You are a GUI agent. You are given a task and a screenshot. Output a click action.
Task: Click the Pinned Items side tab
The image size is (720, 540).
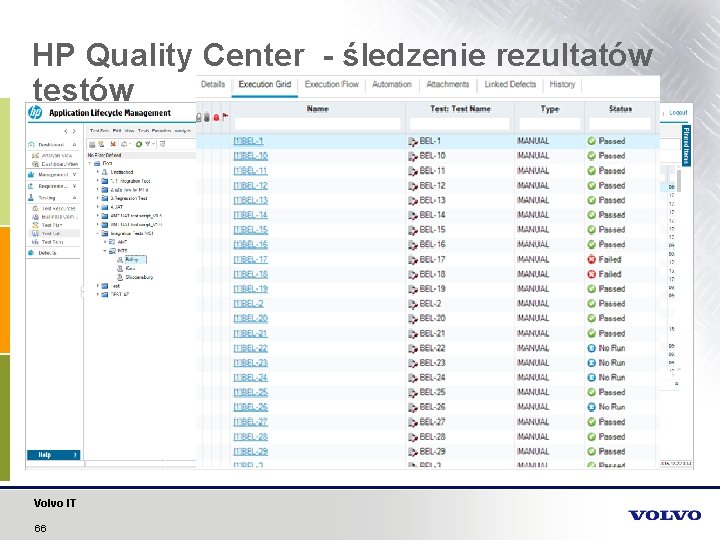click(686, 146)
